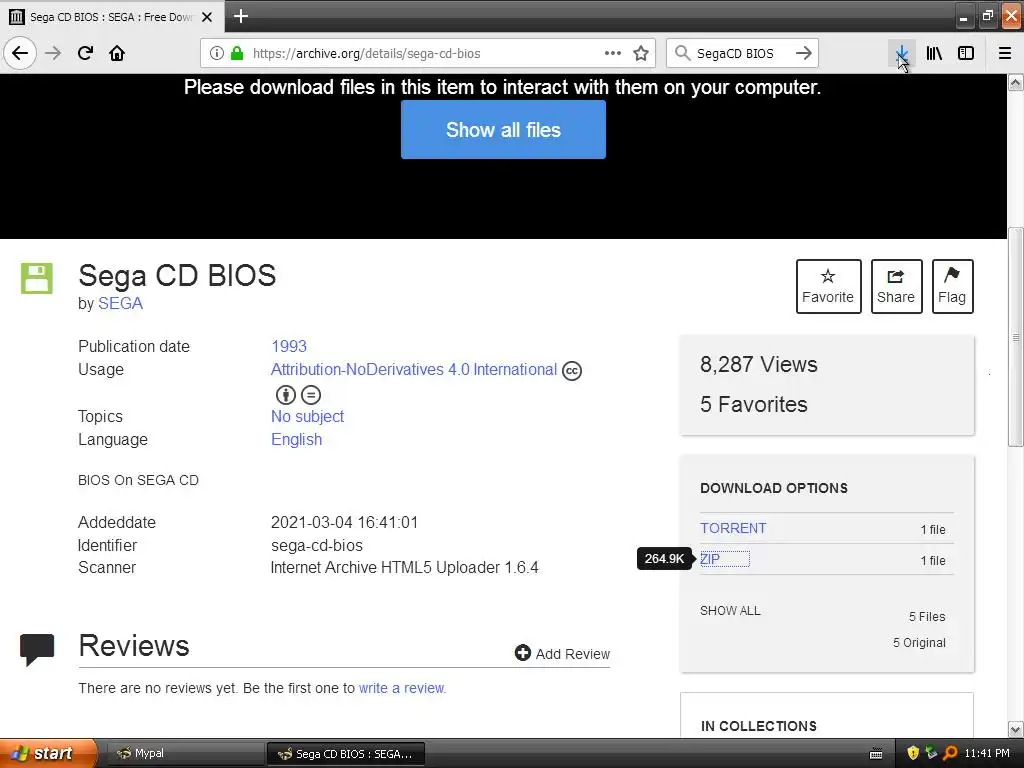This screenshot has height=768, width=1024.
Task: Click the page scrollbar down arrow
Action: [x=1015, y=729]
